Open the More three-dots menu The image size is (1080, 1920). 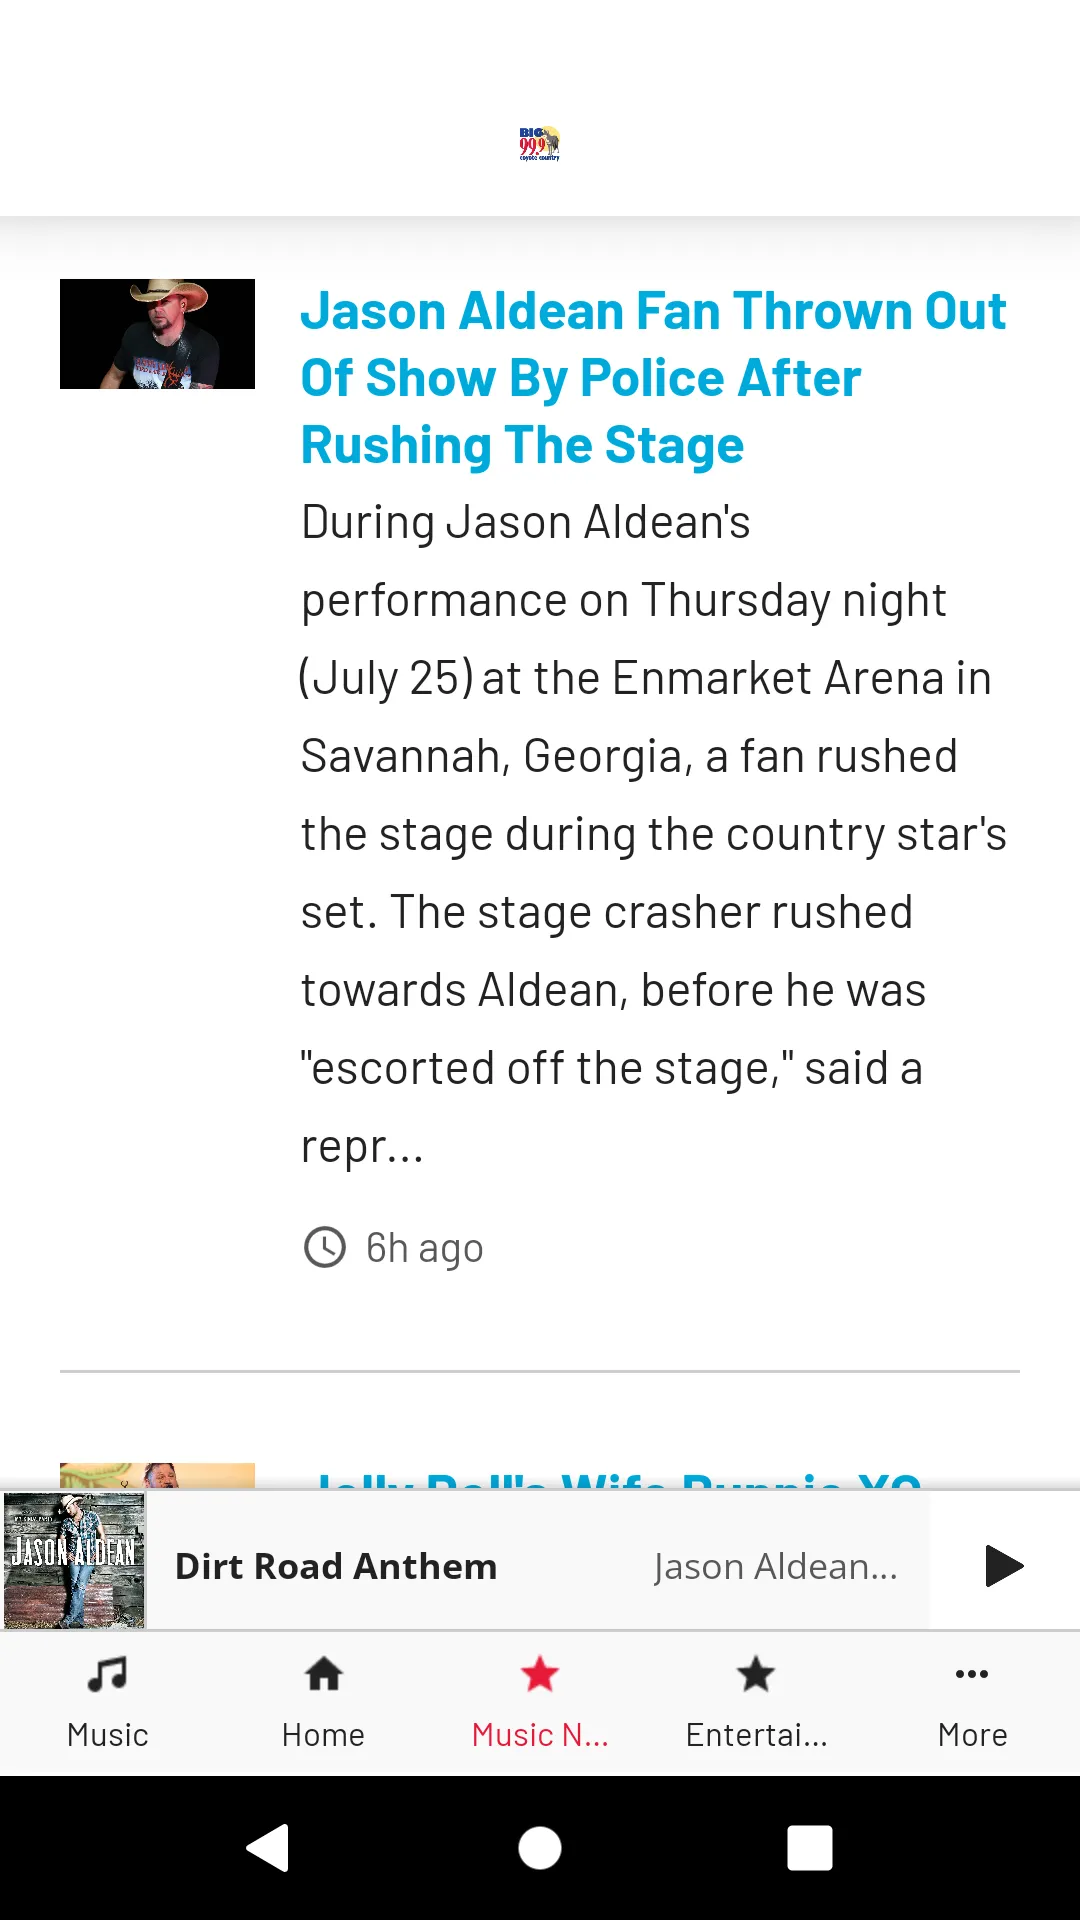(x=972, y=1674)
